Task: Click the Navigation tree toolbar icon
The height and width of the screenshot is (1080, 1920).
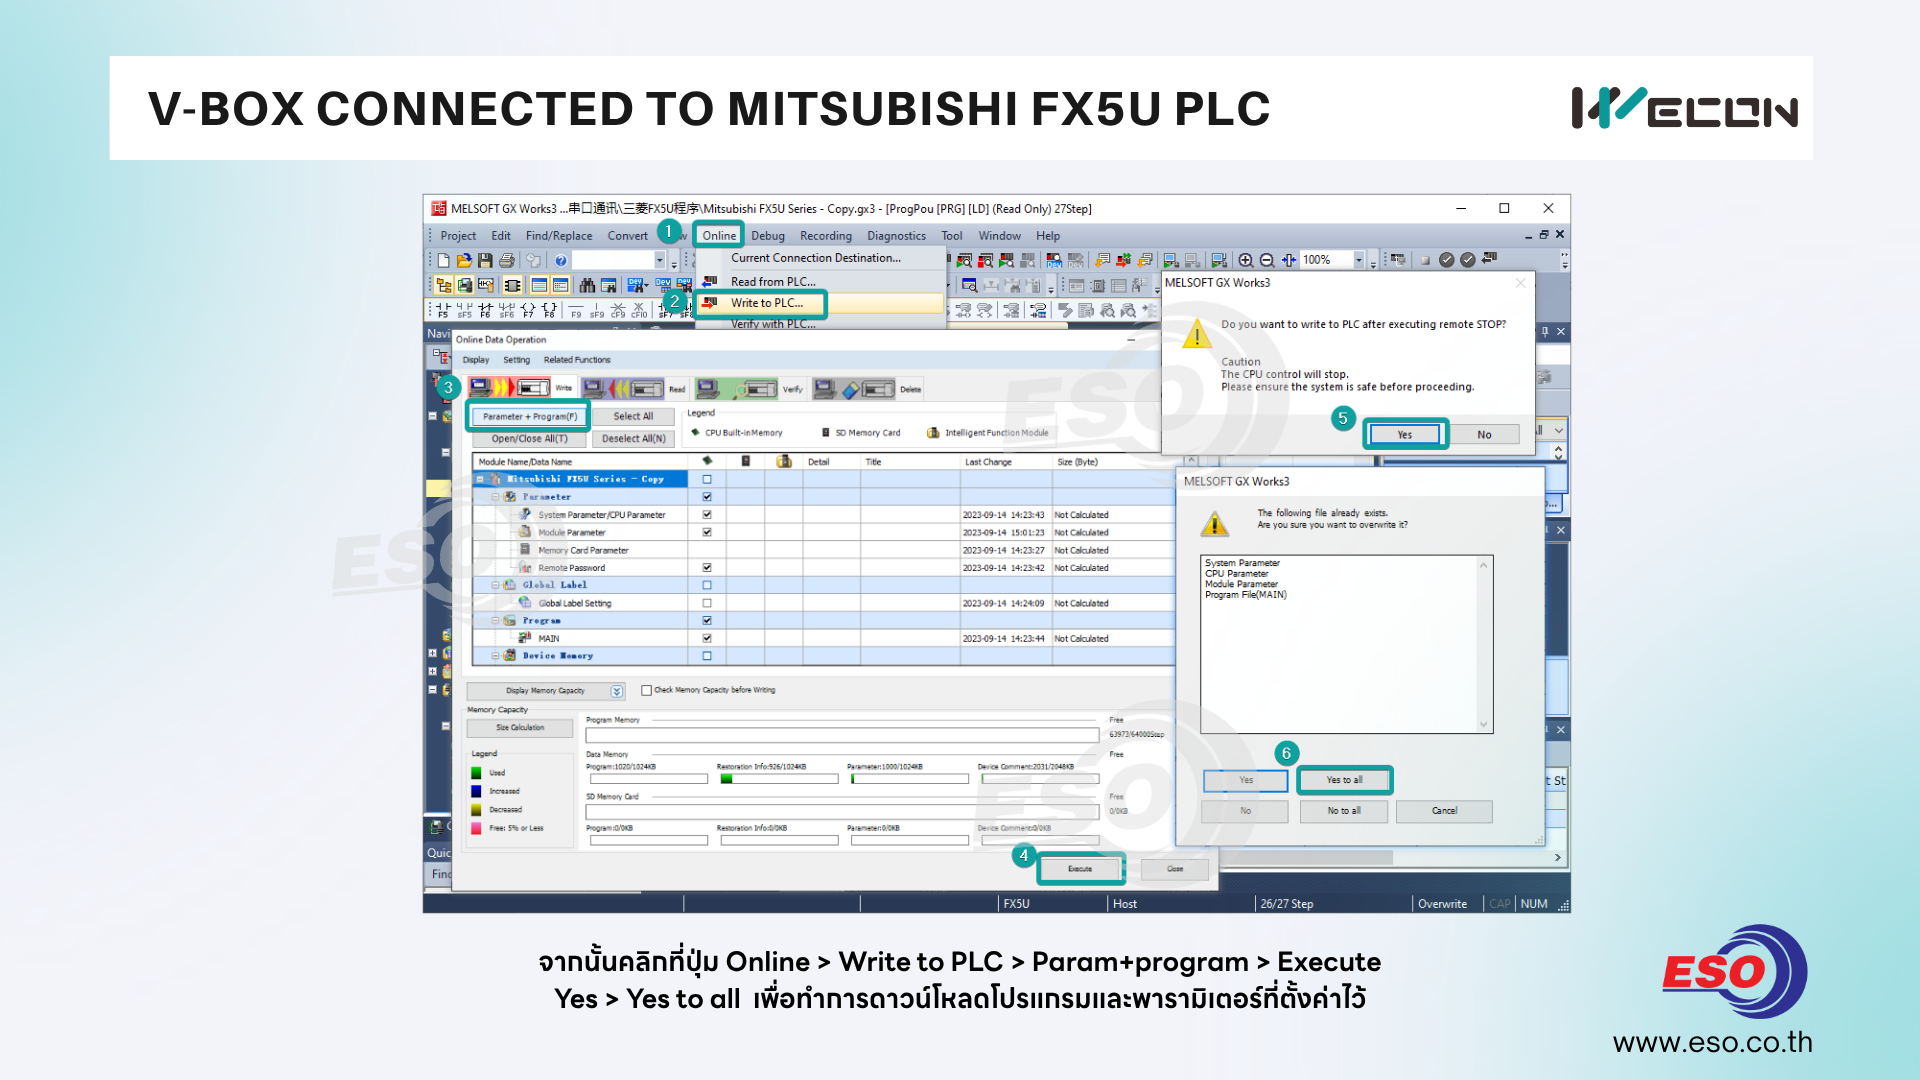Action: click(x=443, y=286)
